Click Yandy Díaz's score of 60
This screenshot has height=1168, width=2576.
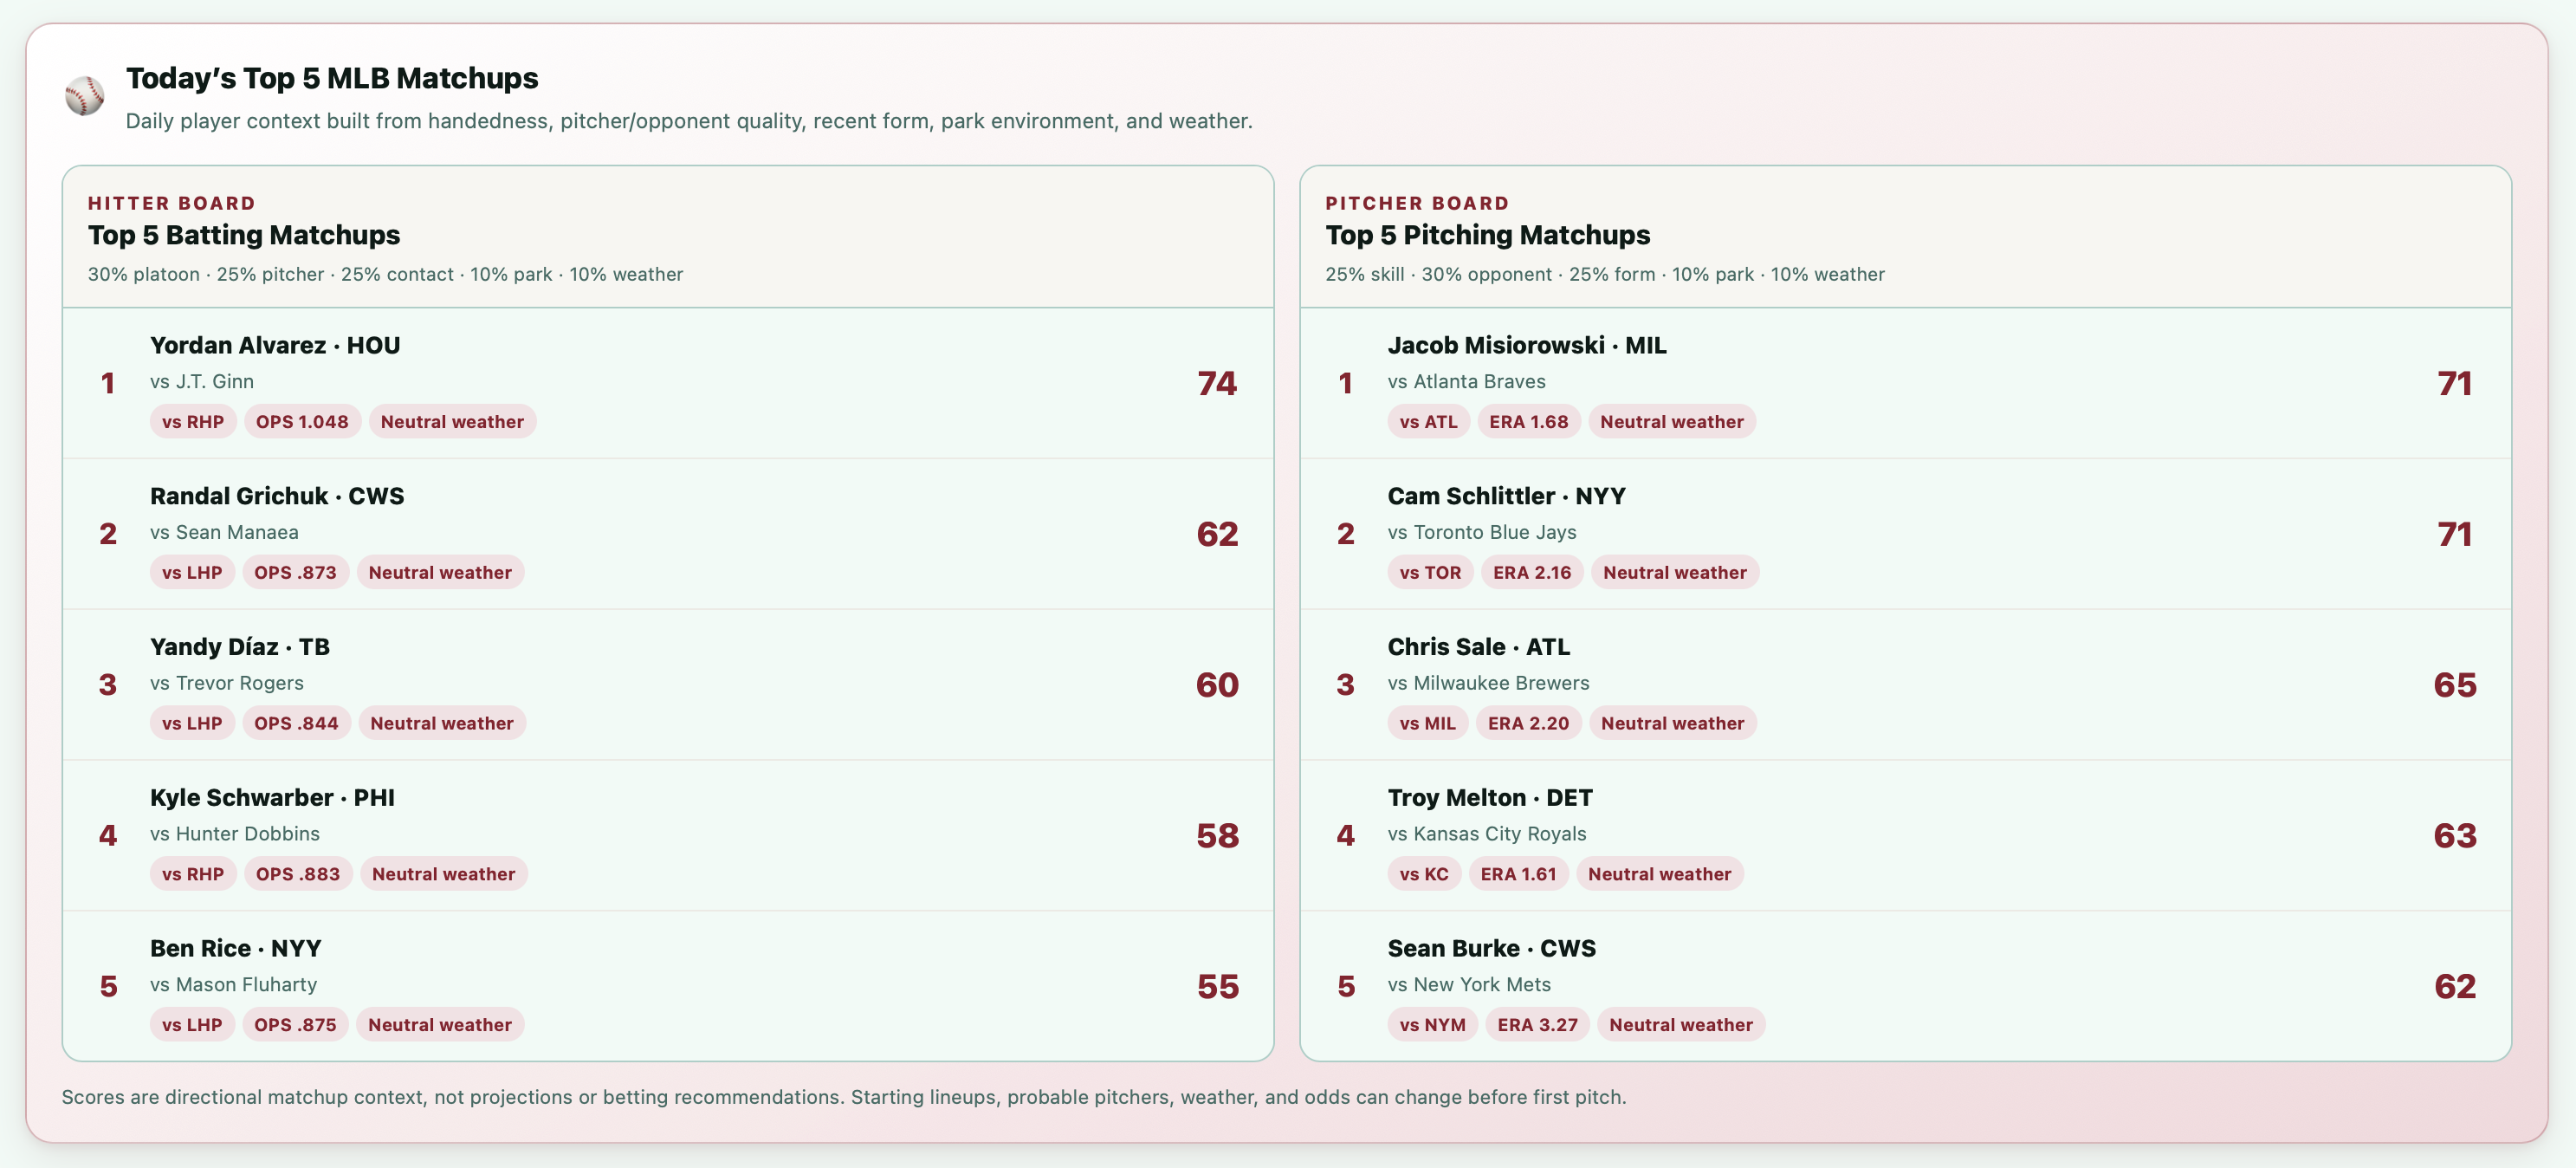[x=1217, y=686]
